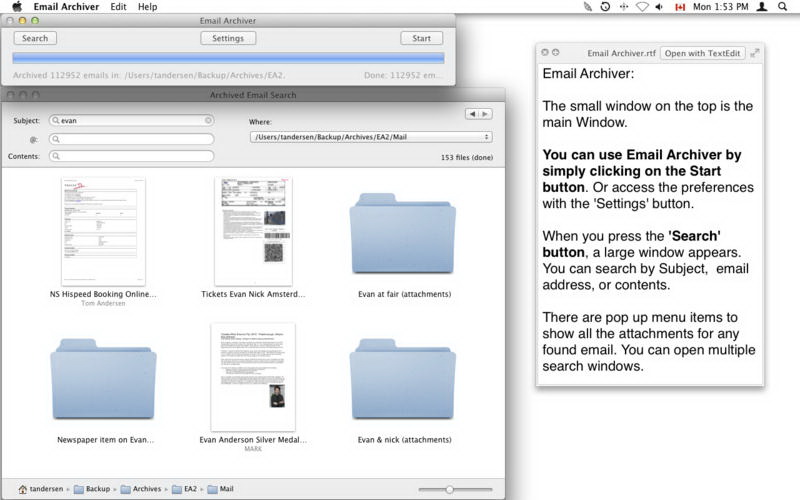This screenshot has height=500, width=800.
Task: Select the 'NS Hispeed Booking Online' email thumbnail
Action: pos(104,232)
